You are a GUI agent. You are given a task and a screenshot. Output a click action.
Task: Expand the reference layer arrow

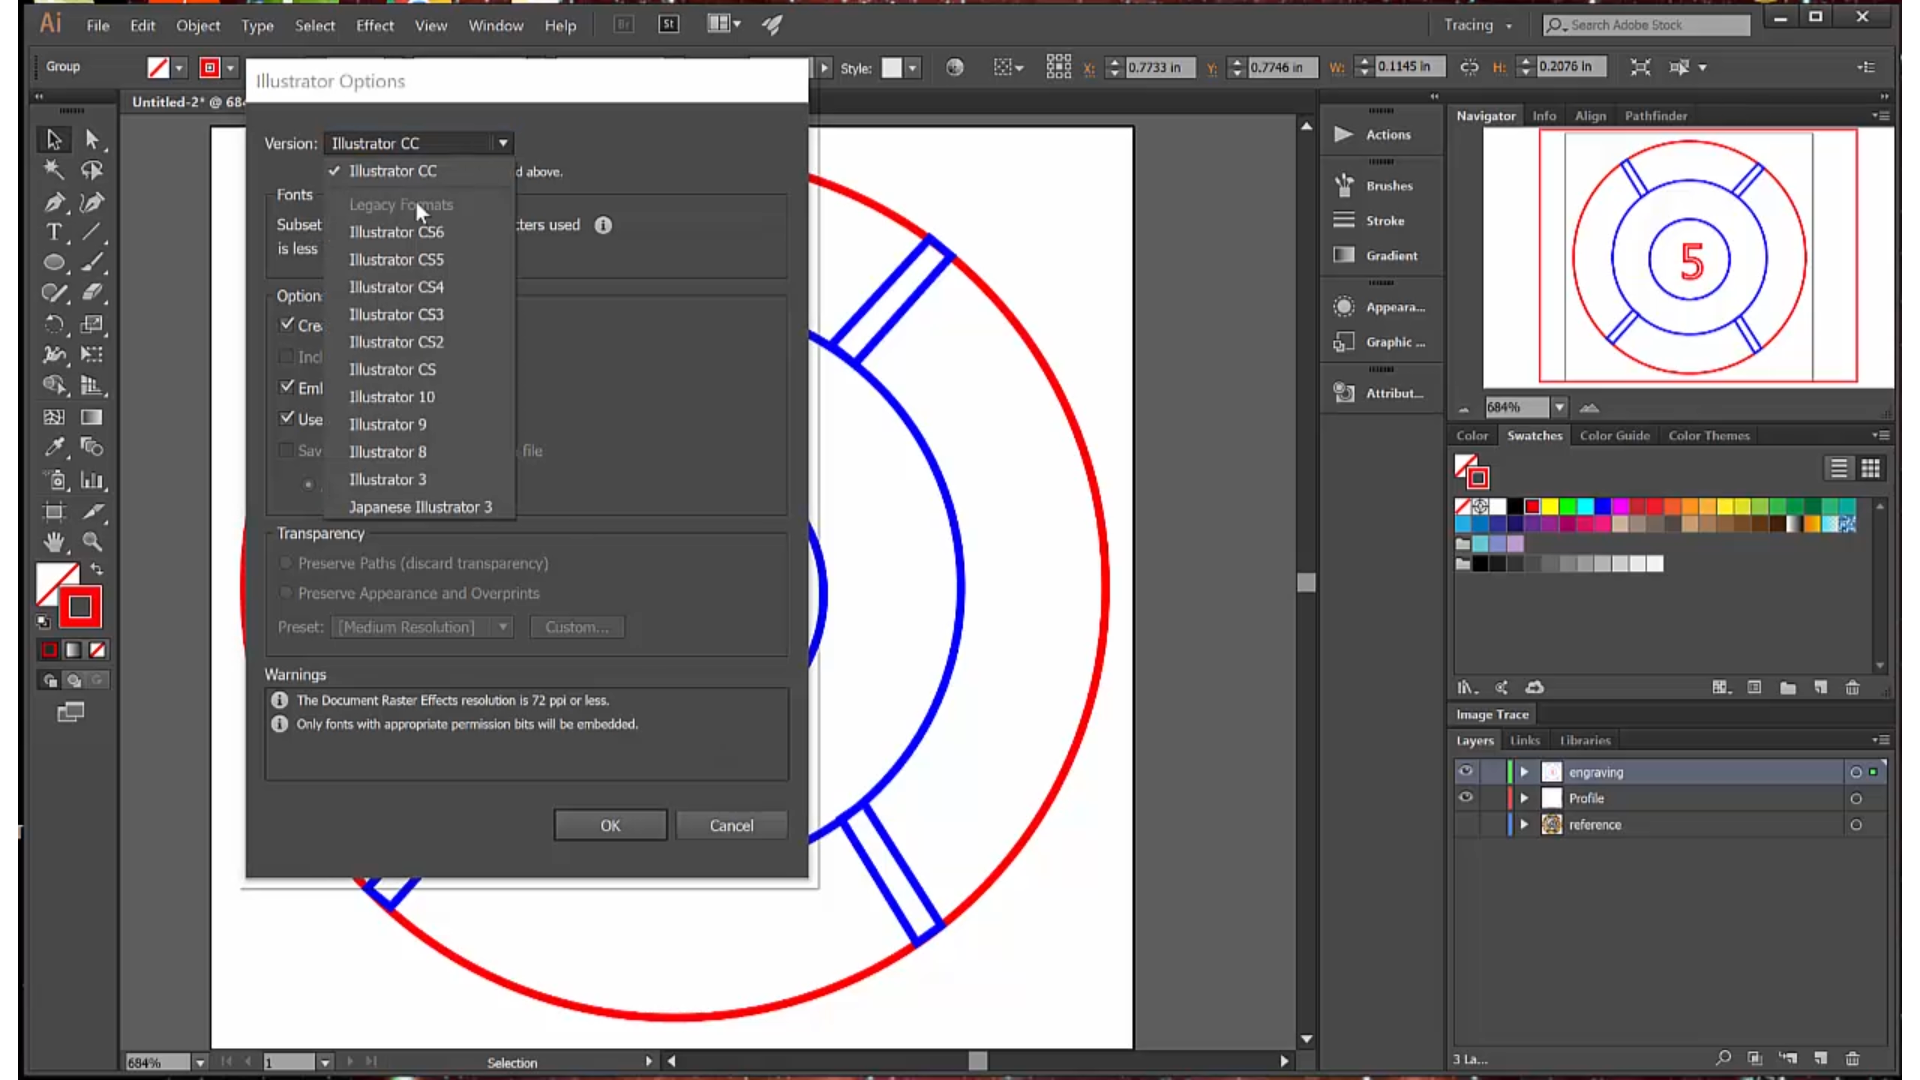point(1524,825)
